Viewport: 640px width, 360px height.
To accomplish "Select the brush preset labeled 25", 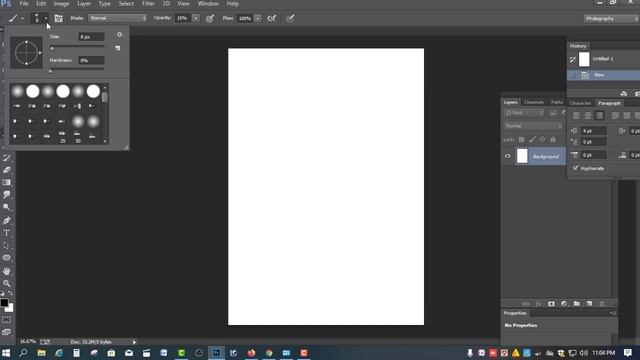I will click(x=62, y=137).
